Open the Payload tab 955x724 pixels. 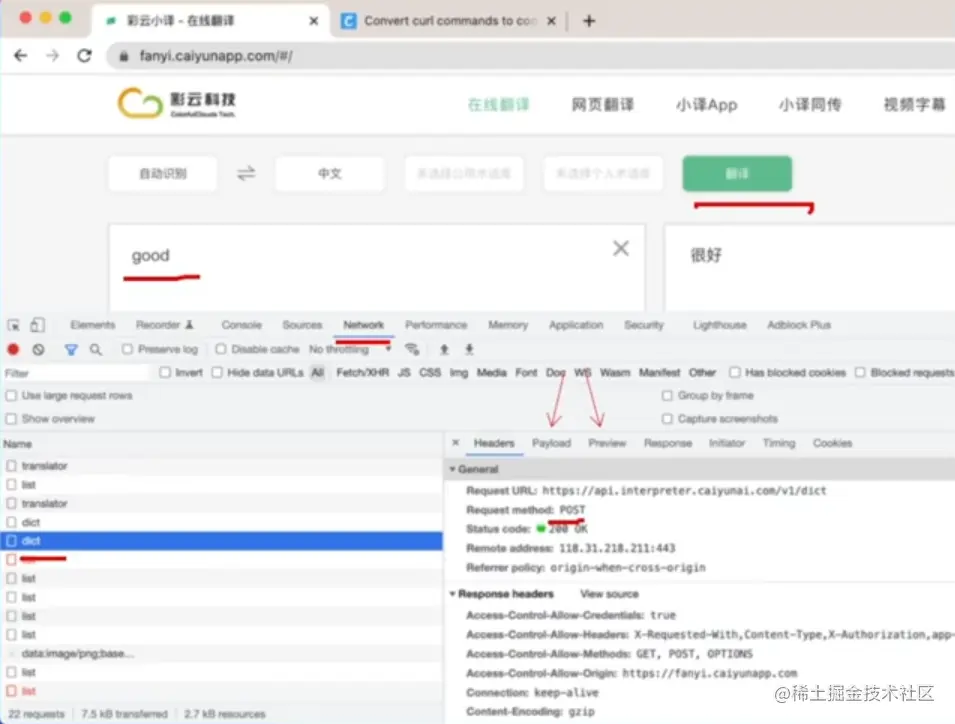point(551,443)
